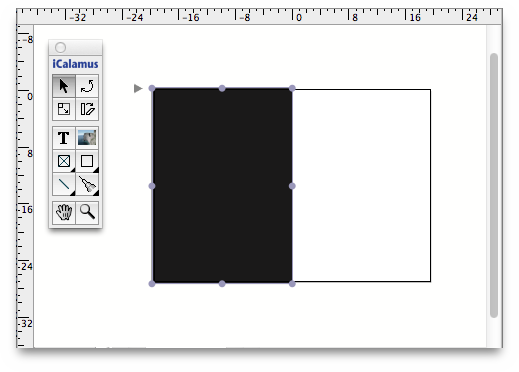The width and height of the screenshot is (519, 372).
Task: Click the empty white right-hand page
Action: pyautogui.click(x=362, y=185)
